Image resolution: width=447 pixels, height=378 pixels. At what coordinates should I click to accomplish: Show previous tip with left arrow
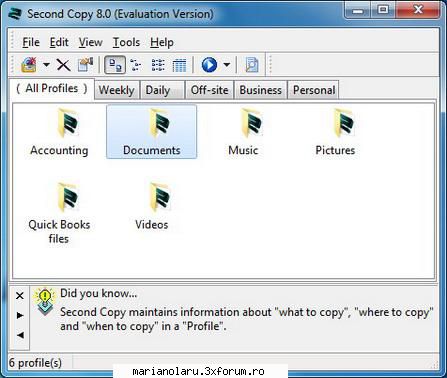pyautogui.click(x=20, y=335)
